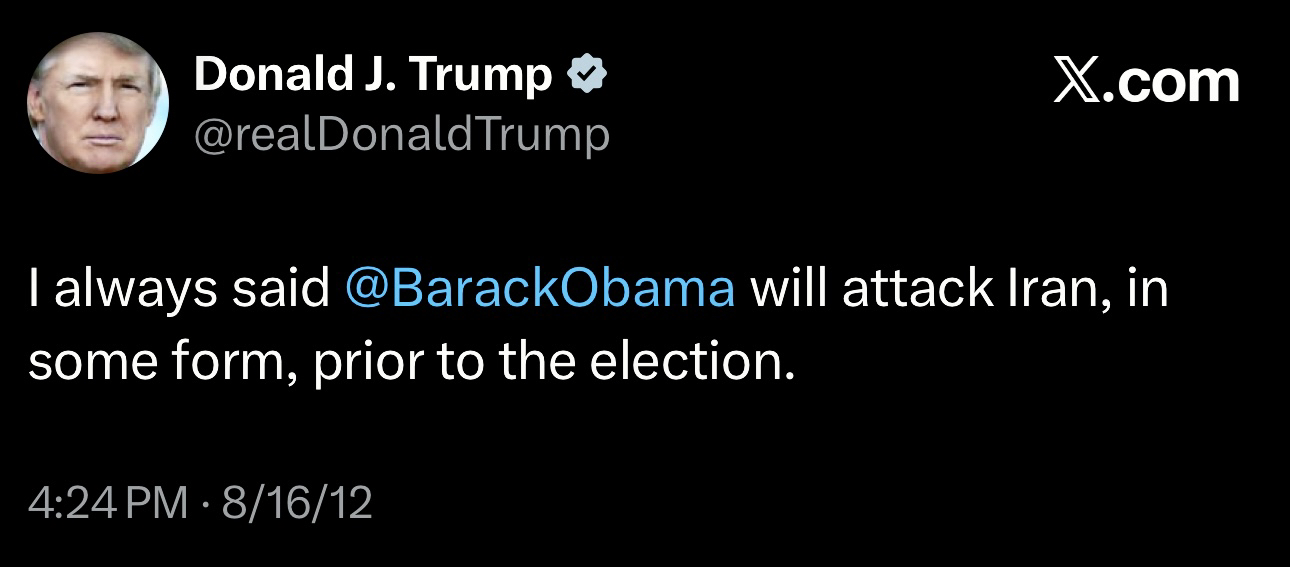1290x567 pixels.
Task: Click the word "Donald" in the display name
Action: [262, 75]
